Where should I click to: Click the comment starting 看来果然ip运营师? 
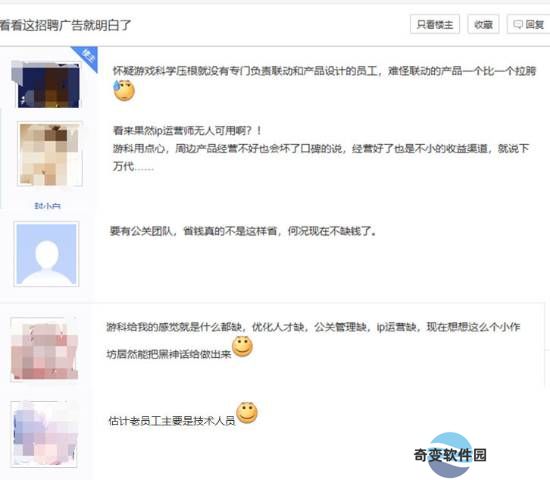[321, 148]
